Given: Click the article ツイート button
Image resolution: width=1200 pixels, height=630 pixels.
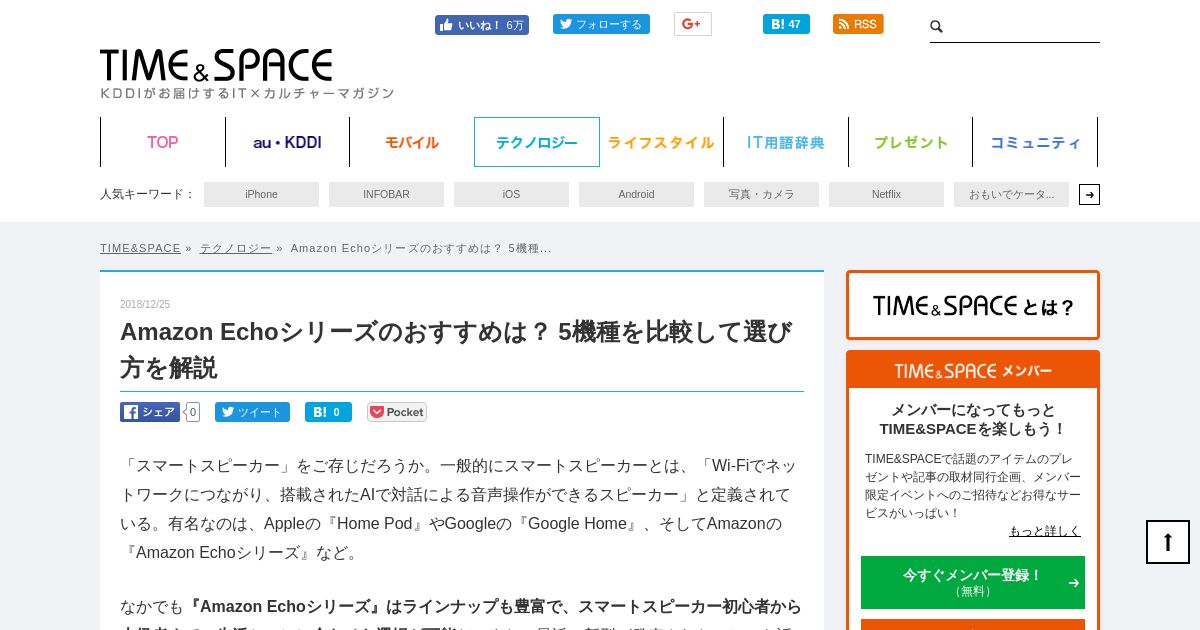Looking at the screenshot, I should click(252, 412).
